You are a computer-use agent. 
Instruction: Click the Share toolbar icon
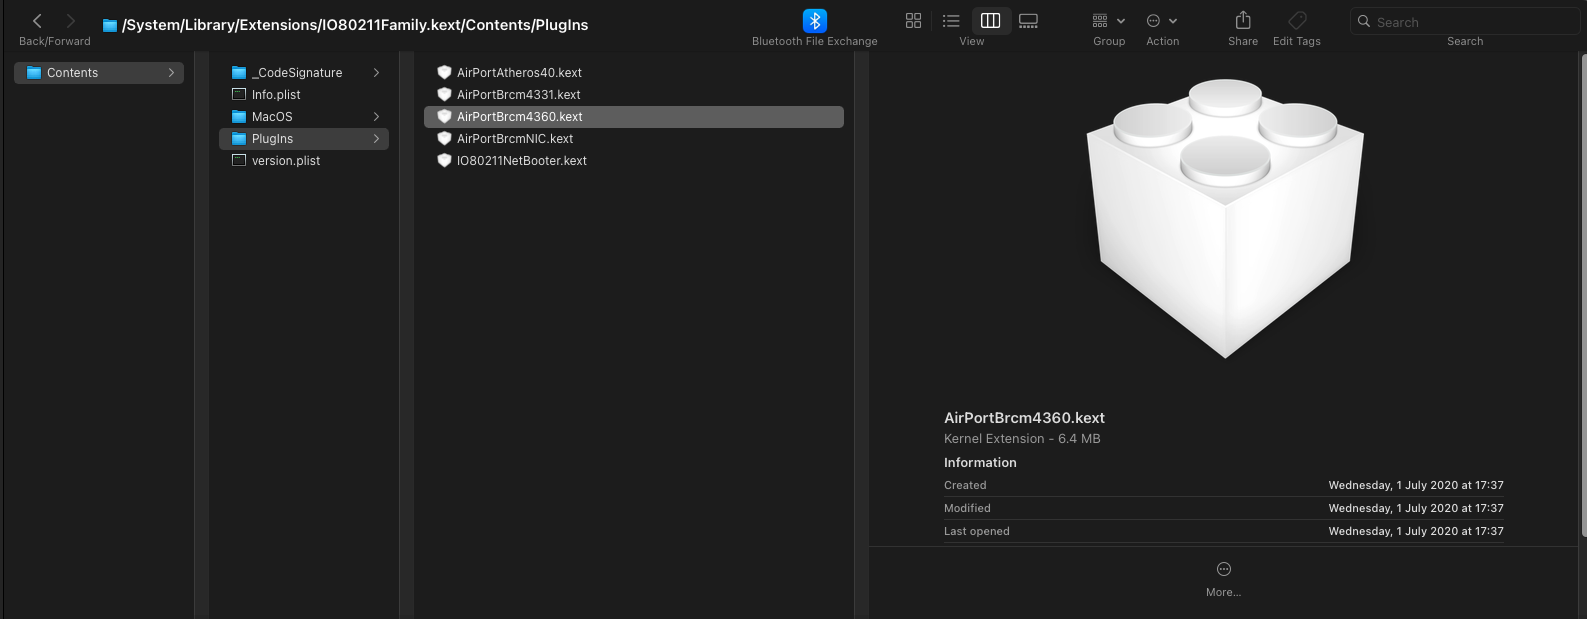pos(1243,21)
